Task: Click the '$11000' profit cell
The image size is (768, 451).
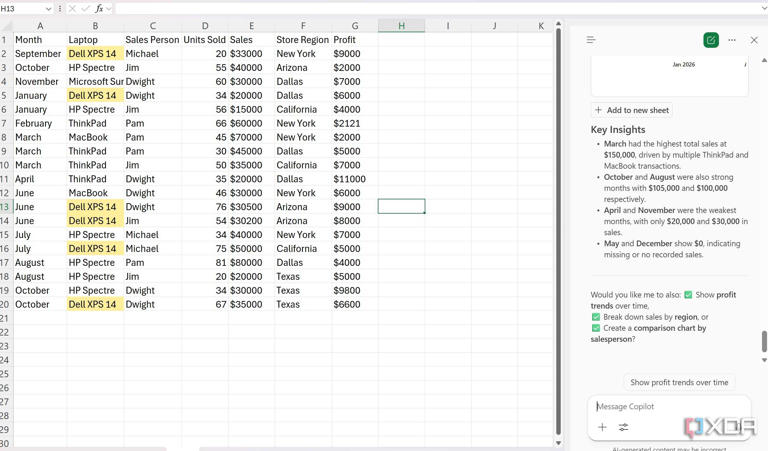Action: 355,179
